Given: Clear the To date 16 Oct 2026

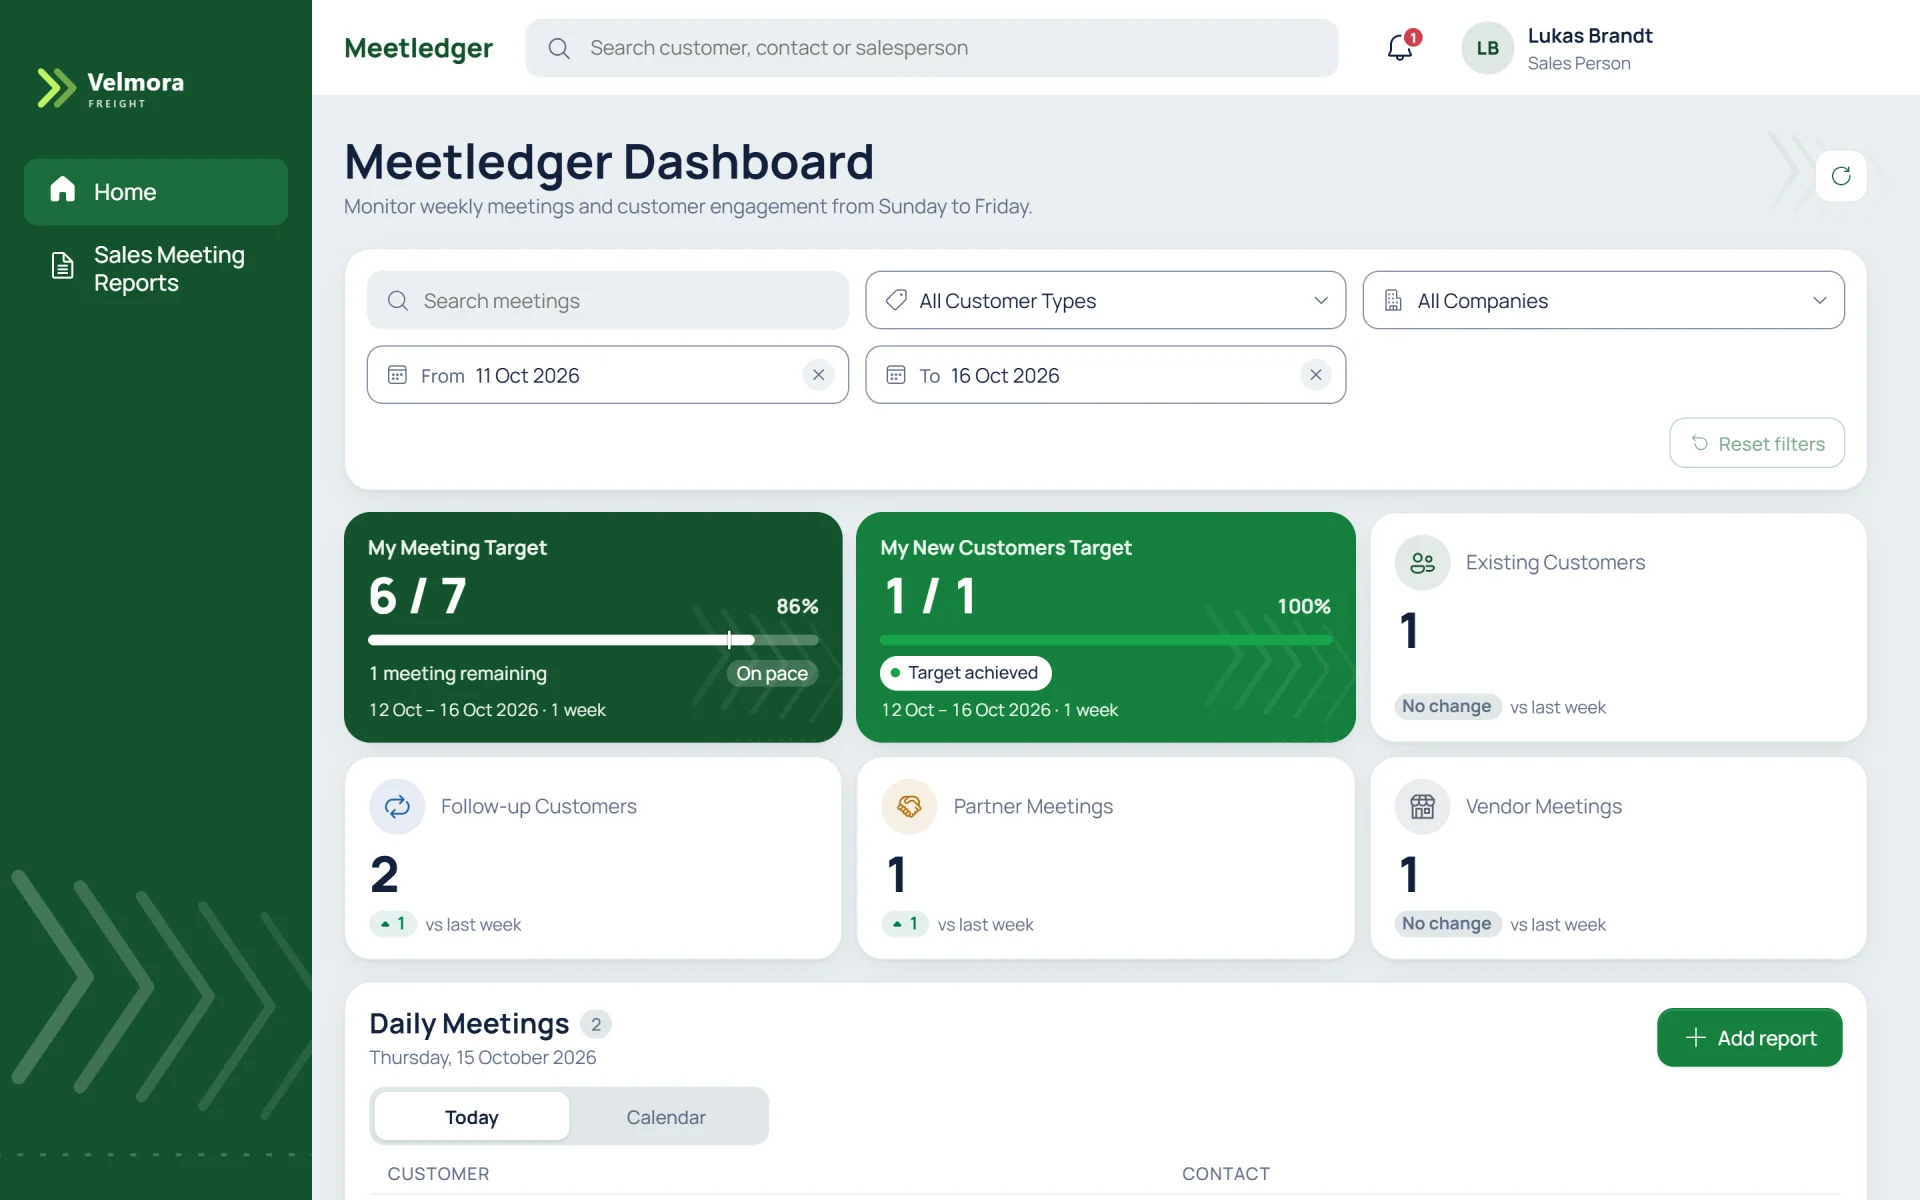Looking at the screenshot, I should click(1316, 375).
